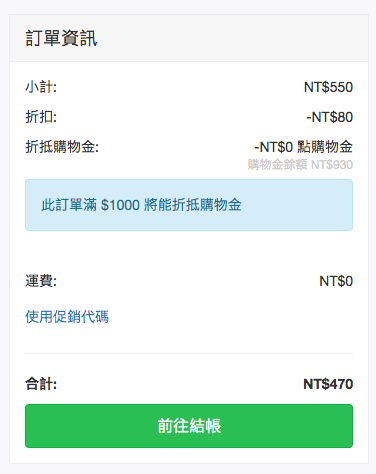Click the NT$550 subtotal amount

(328, 87)
